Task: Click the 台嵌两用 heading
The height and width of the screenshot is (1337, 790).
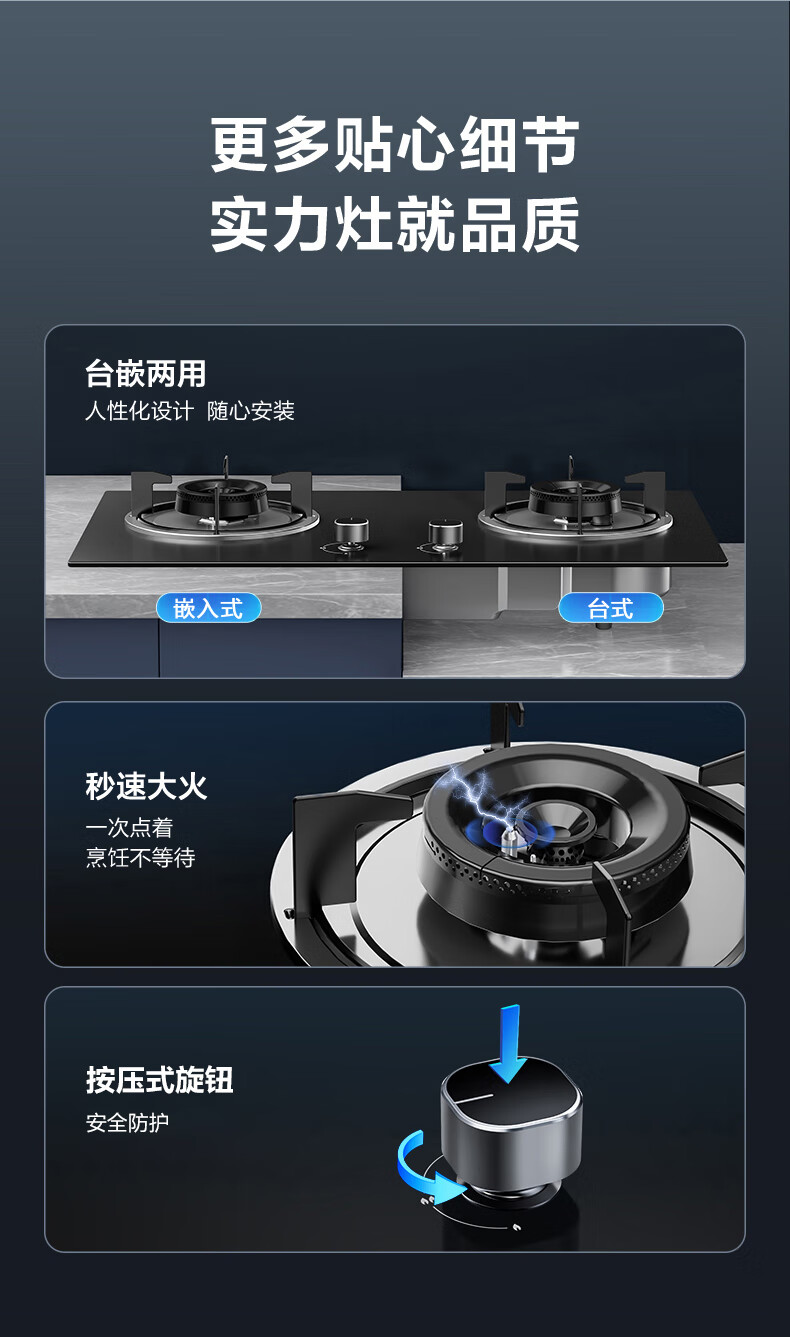Action: (146, 374)
